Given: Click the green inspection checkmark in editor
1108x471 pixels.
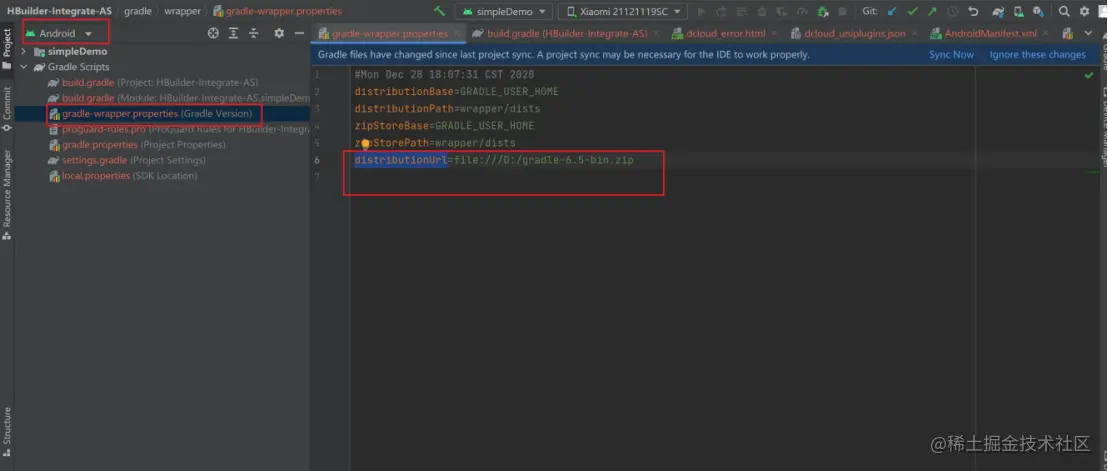Looking at the screenshot, I should click(x=1089, y=75).
